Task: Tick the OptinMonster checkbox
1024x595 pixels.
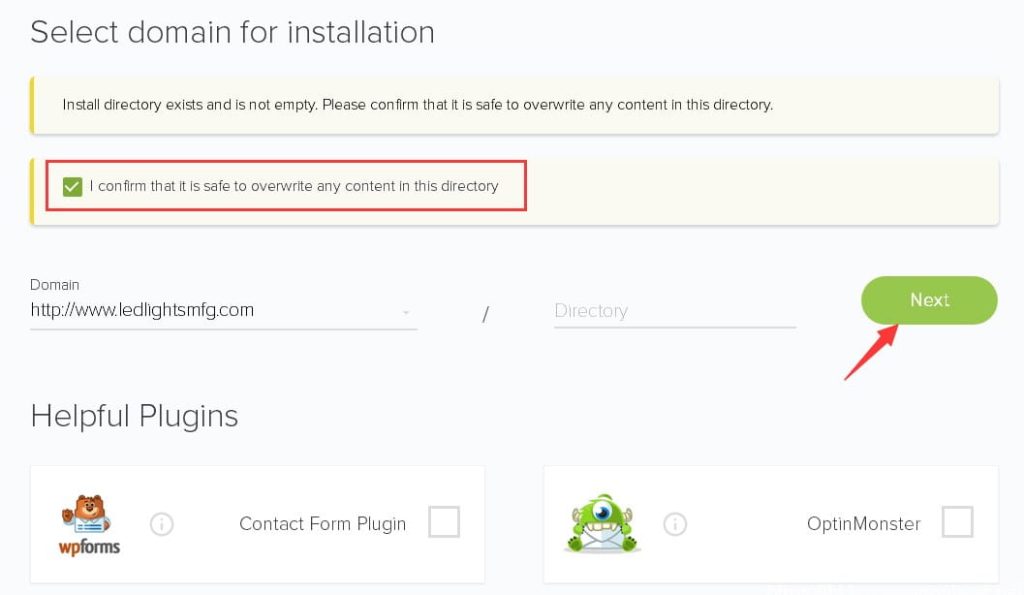Action: pyautogui.click(x=957, y=522)
